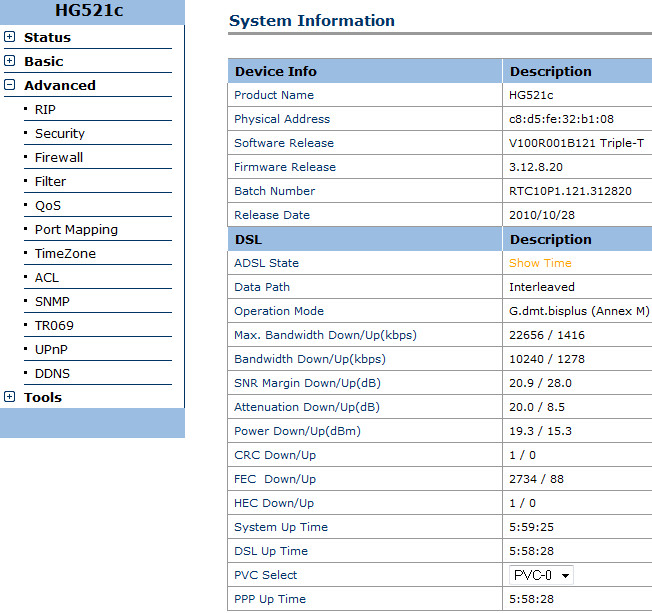The image size is (652, 613).
Task: Open the Firewall page
Action: (x=59, y=157)
